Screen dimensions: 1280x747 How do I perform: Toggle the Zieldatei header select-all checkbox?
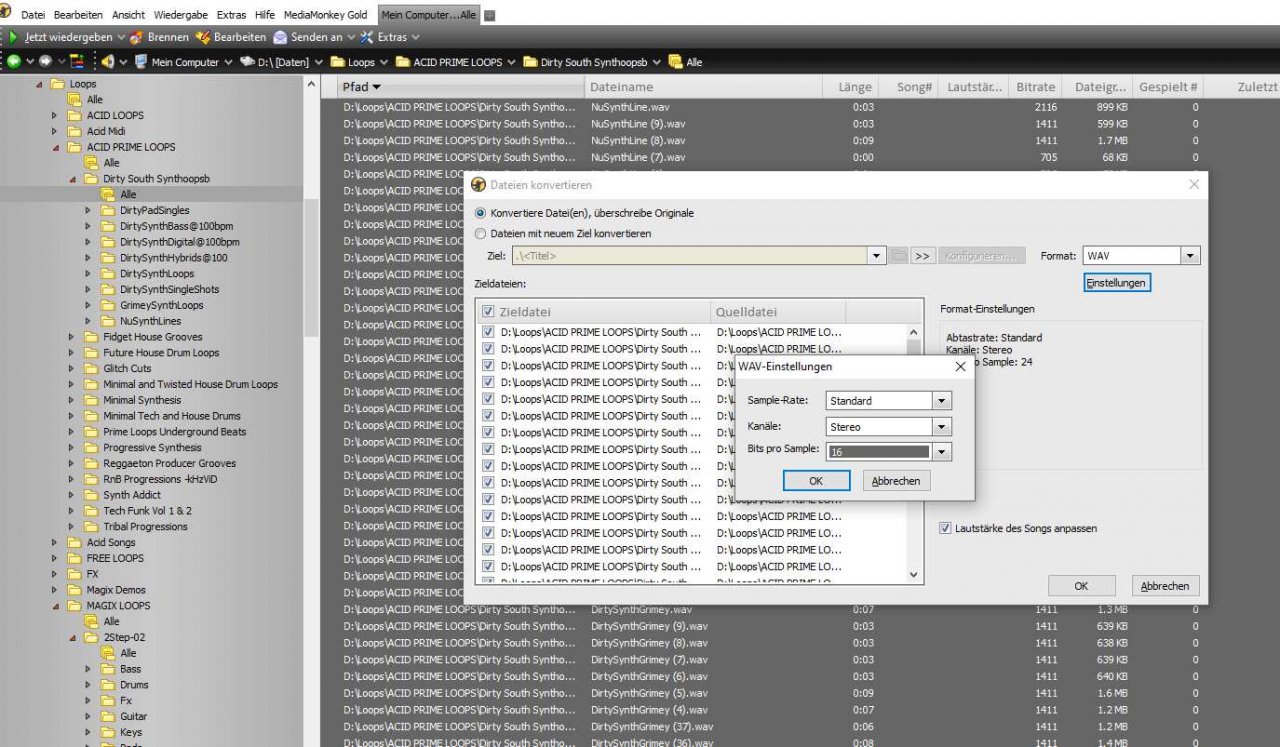[488, 312]
